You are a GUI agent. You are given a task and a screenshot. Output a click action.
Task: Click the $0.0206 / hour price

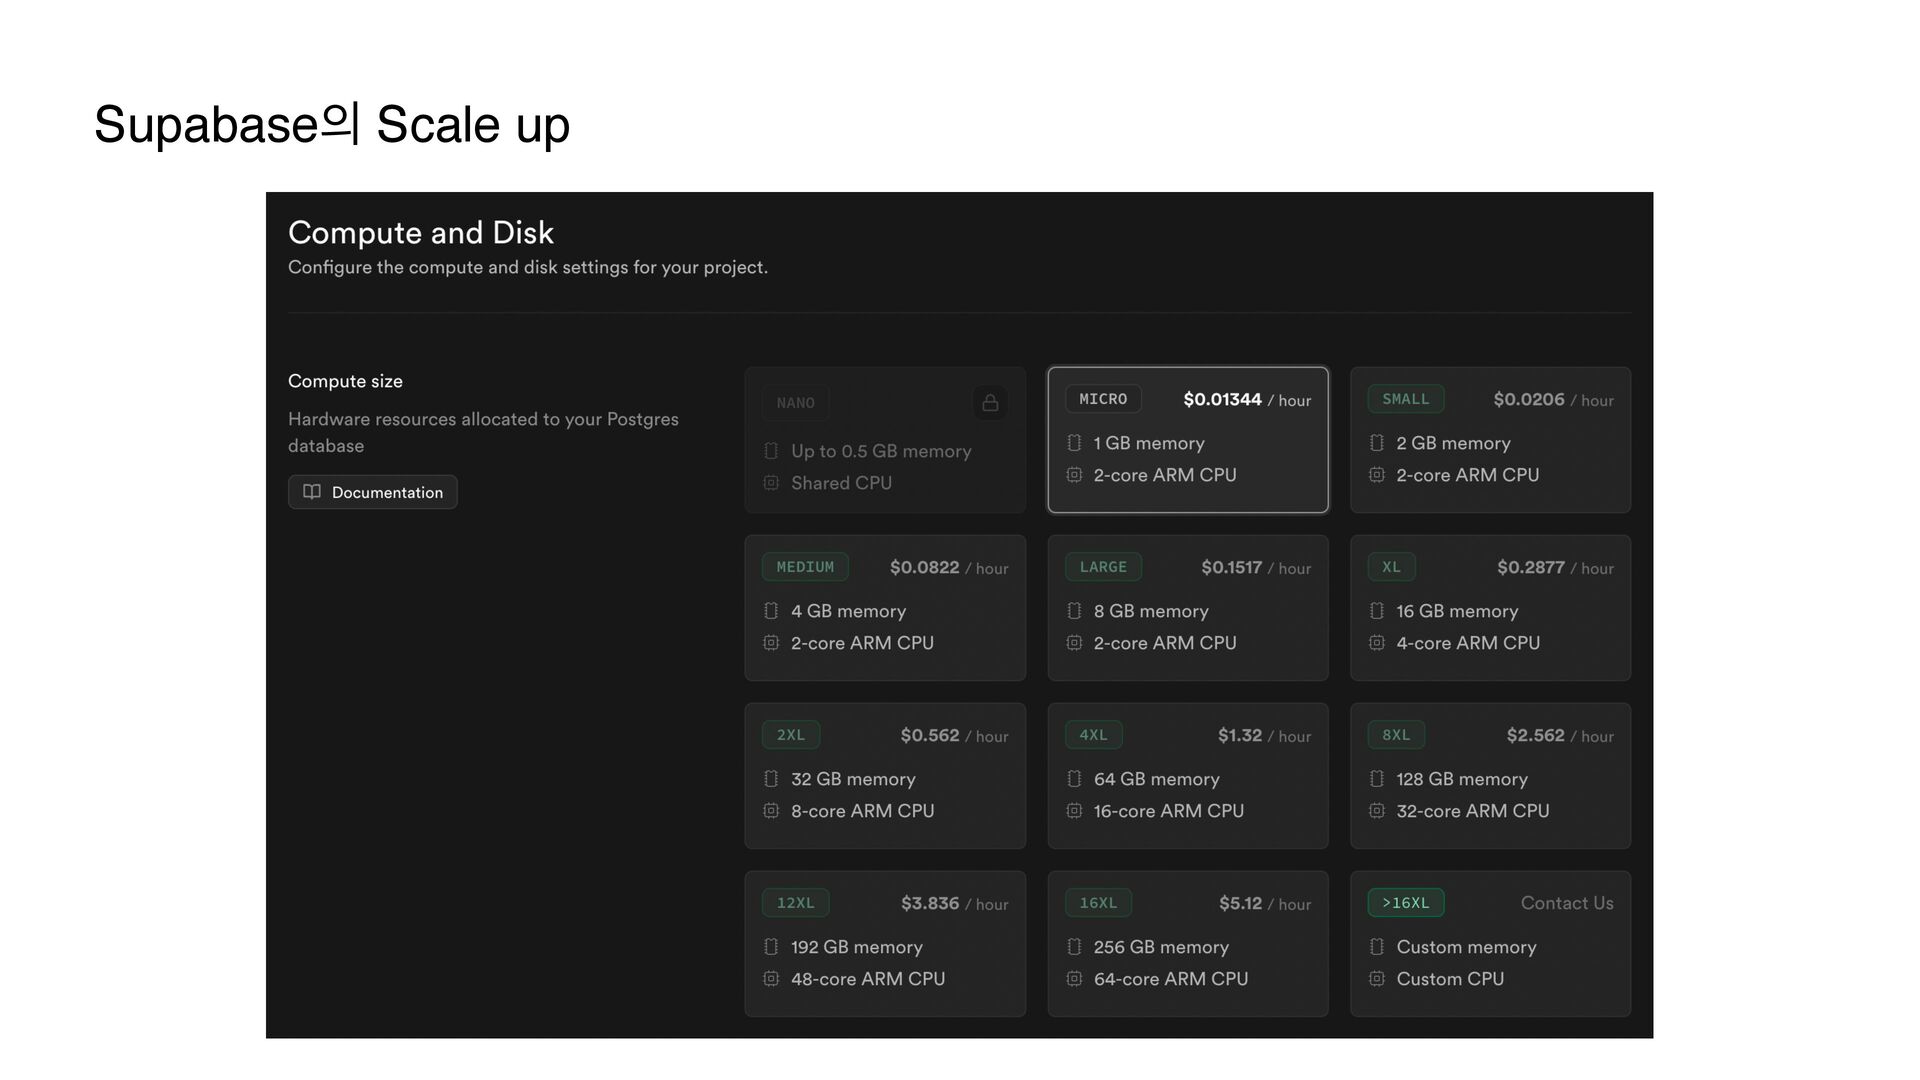coord(1553,400)
